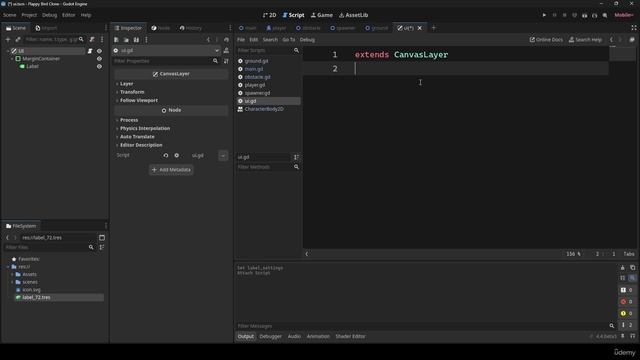Toggle error messages filter in Output
The width and height of the screenshot is (640, 360).
(x=627, y=302)
